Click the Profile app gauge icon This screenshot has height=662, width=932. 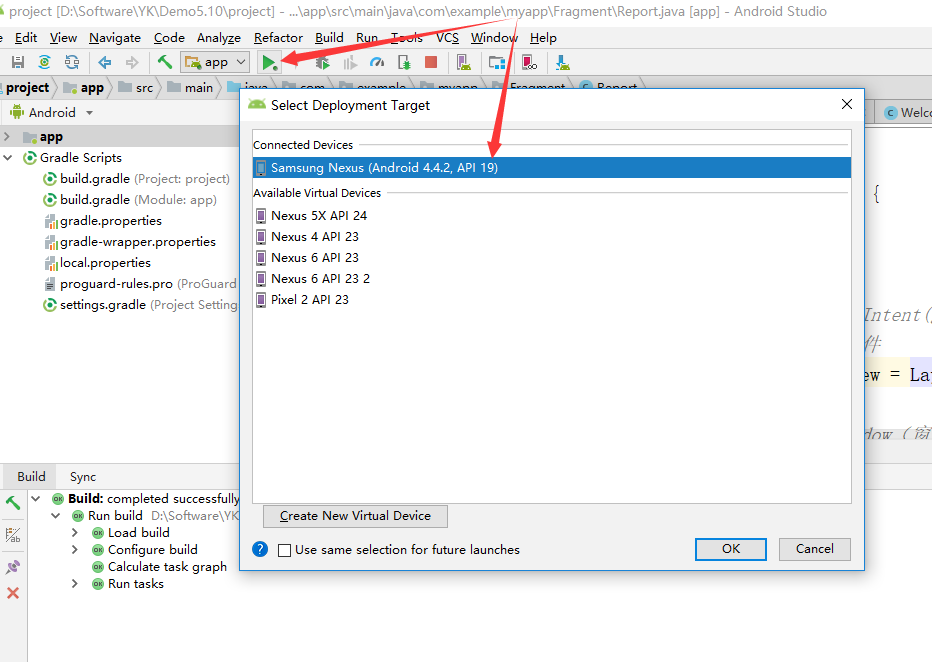tap(377, 62)
